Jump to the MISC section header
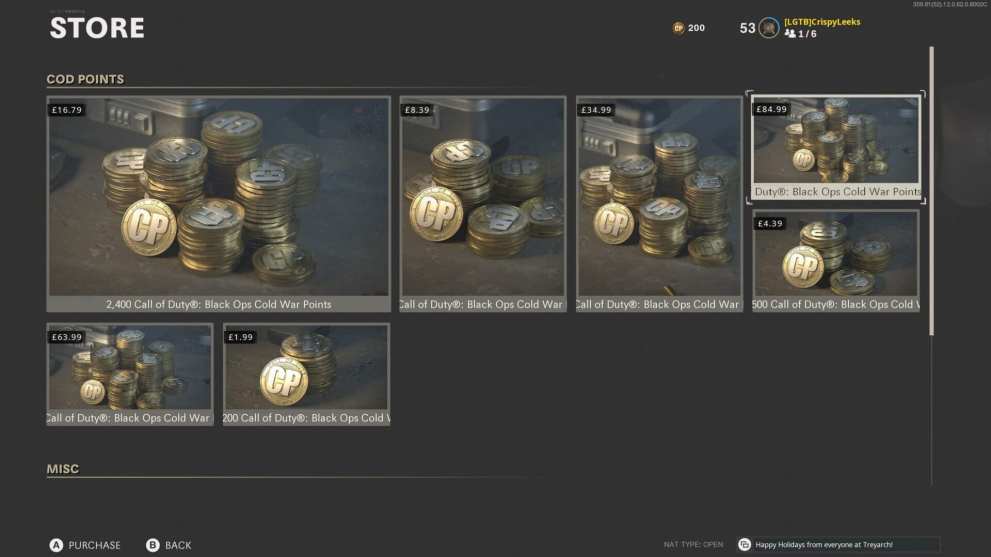This screenshot has height=557, width=991. (63, 469)
